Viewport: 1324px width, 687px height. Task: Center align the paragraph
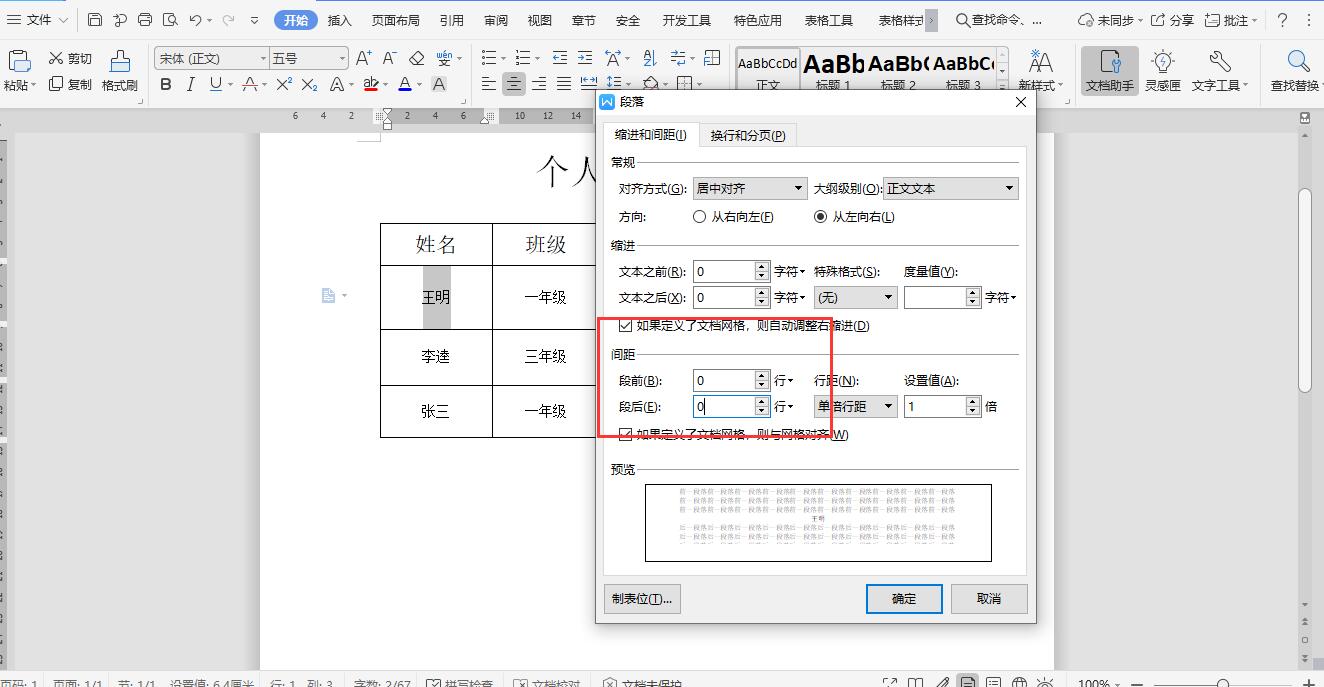[514, 85]
